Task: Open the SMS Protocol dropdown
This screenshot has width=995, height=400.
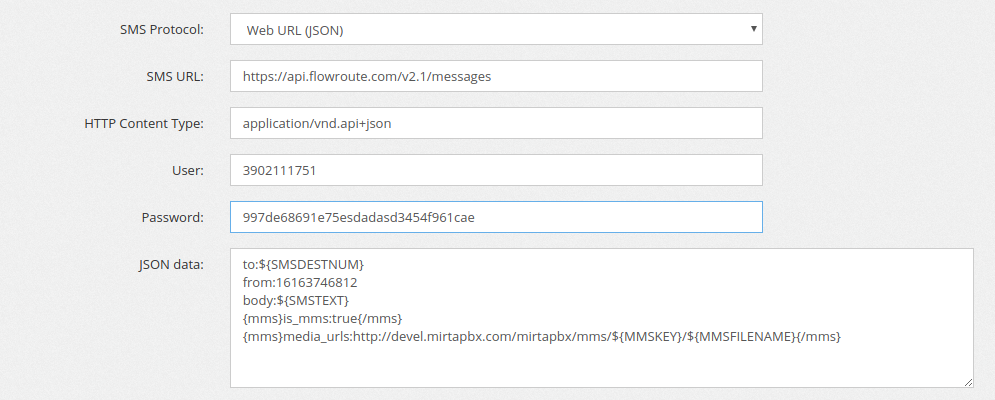Action: [495, 29]
